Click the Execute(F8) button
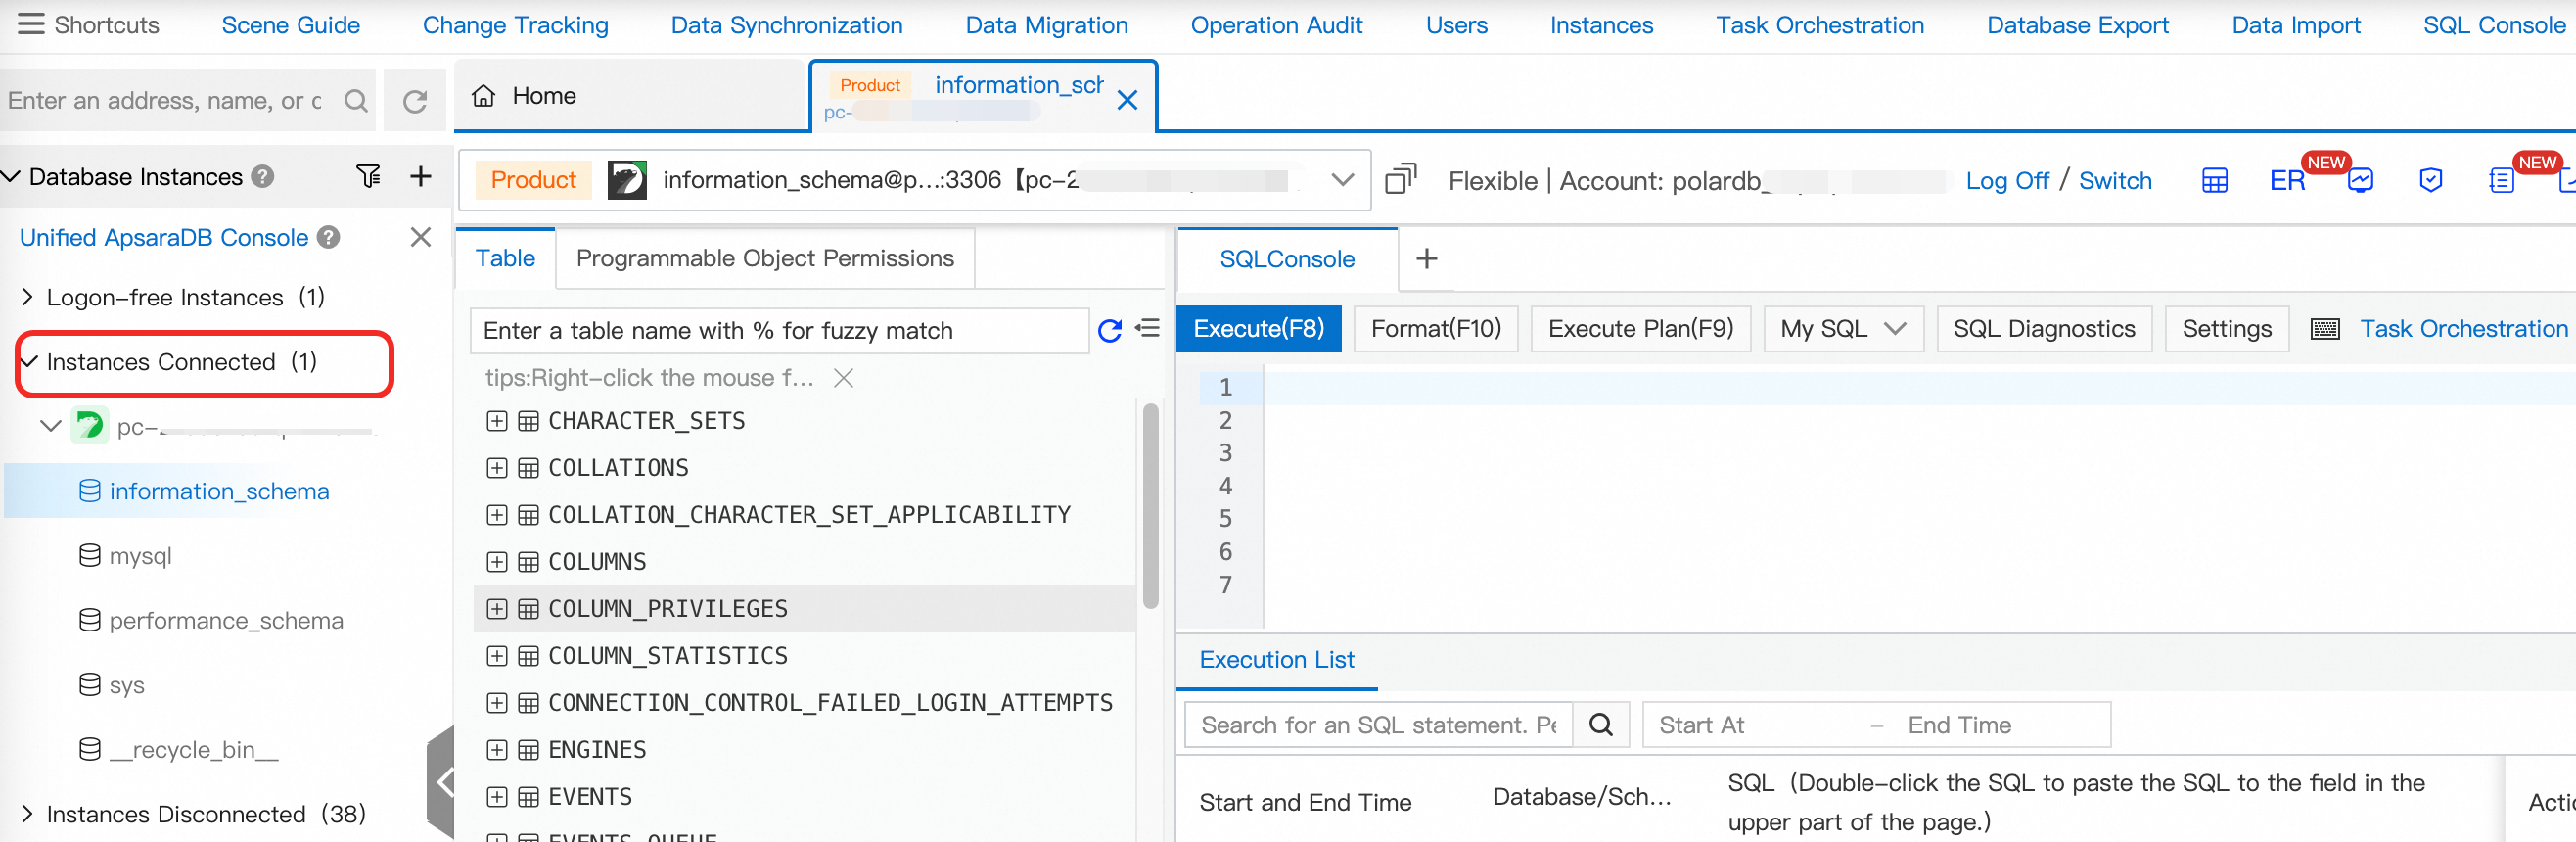 (x=1258, y=329)
